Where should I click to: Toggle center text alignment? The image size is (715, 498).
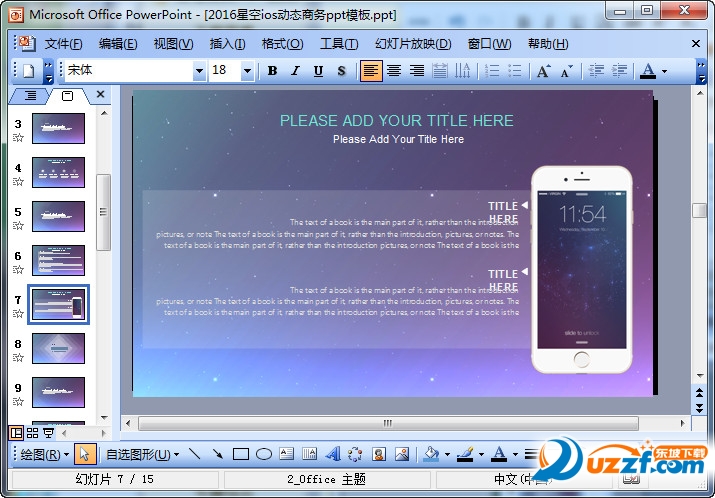tap(394, 71)
